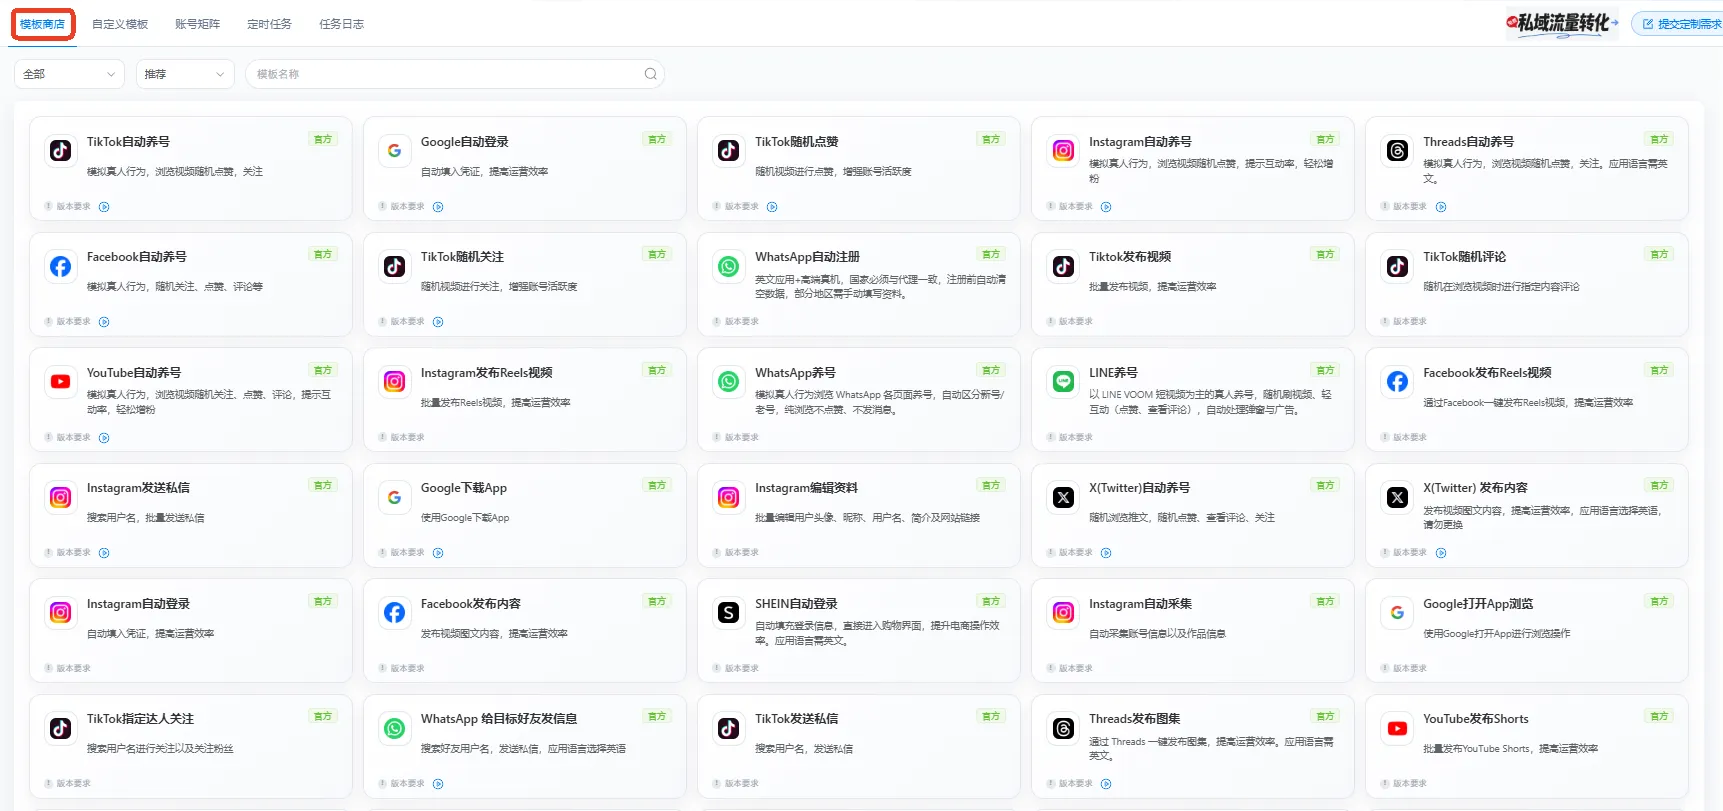Open 版本要求 on the Instagram自动登录 card

coord(68,668)
